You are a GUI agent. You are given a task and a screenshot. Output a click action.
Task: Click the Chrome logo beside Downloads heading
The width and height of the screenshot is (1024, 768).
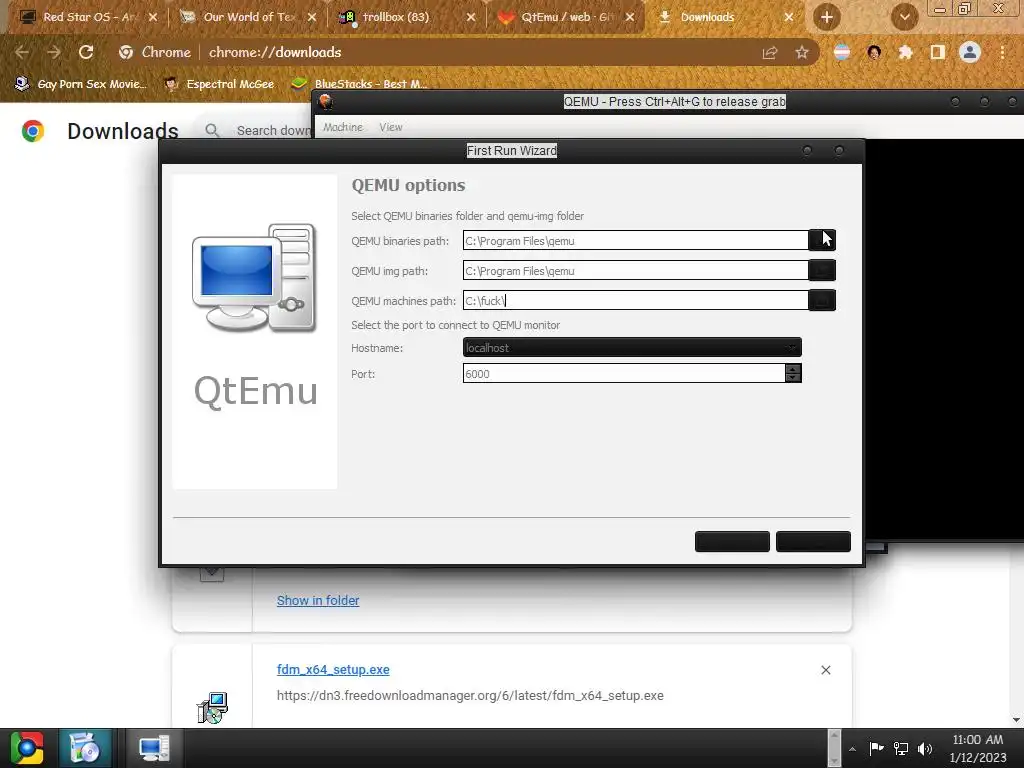[33, 131]
